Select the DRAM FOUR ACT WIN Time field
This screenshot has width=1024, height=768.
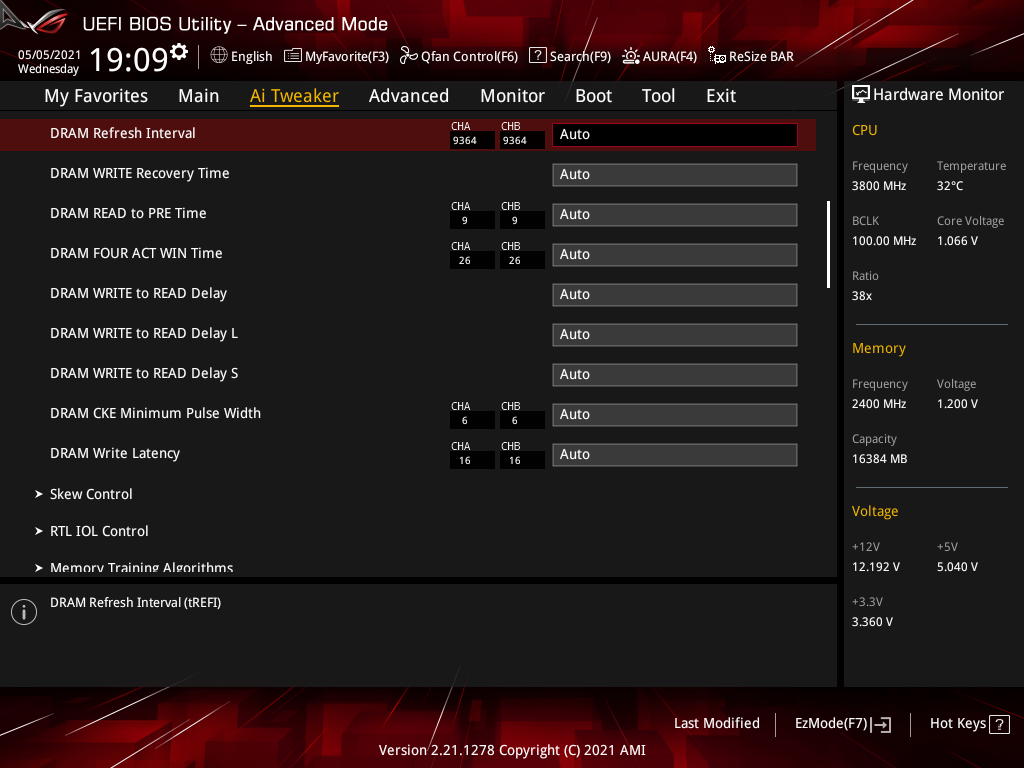(675, 254)
